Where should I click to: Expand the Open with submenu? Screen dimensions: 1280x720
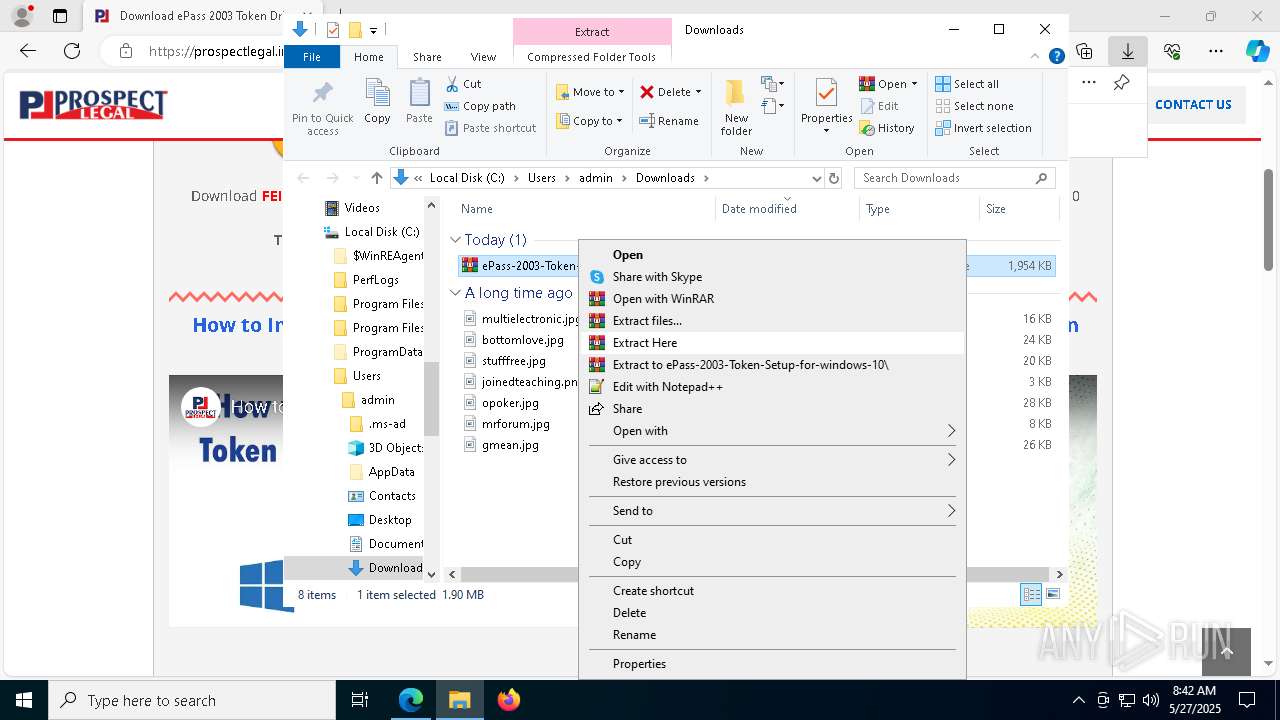click(x=771, y=431)
